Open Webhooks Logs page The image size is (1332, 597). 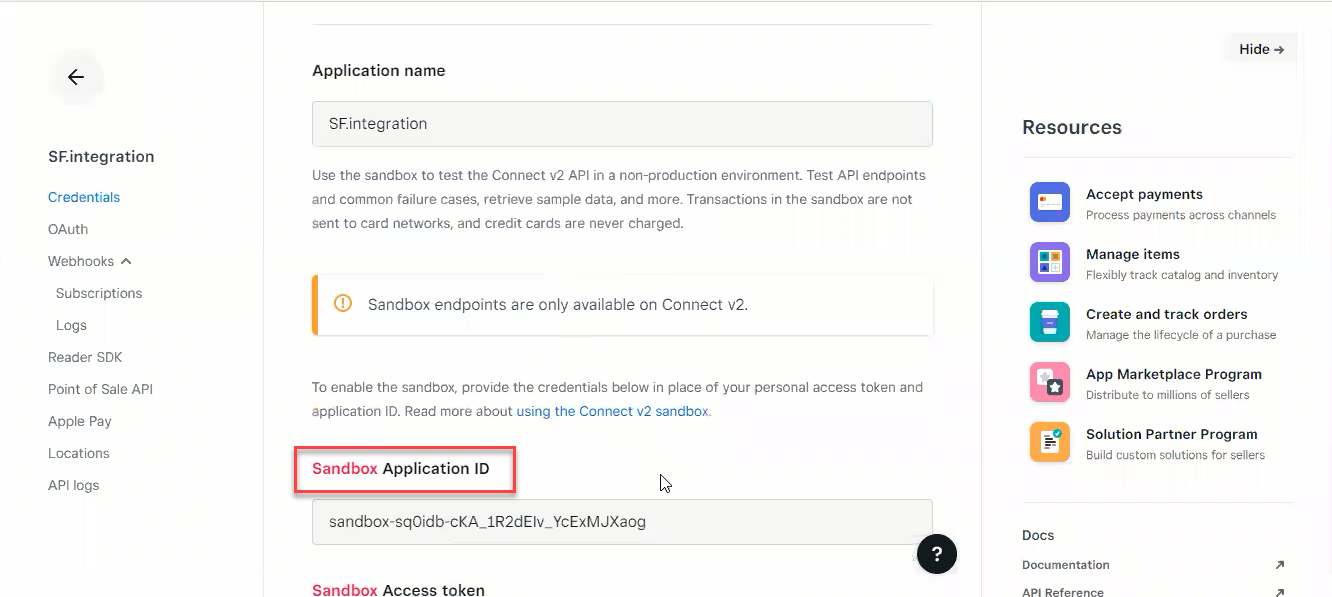pyautogui.click(x=71, y=325)
